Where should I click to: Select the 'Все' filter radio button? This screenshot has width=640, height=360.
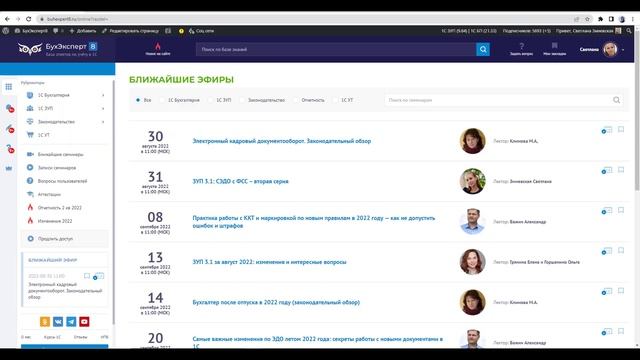[x=138, y=100]
